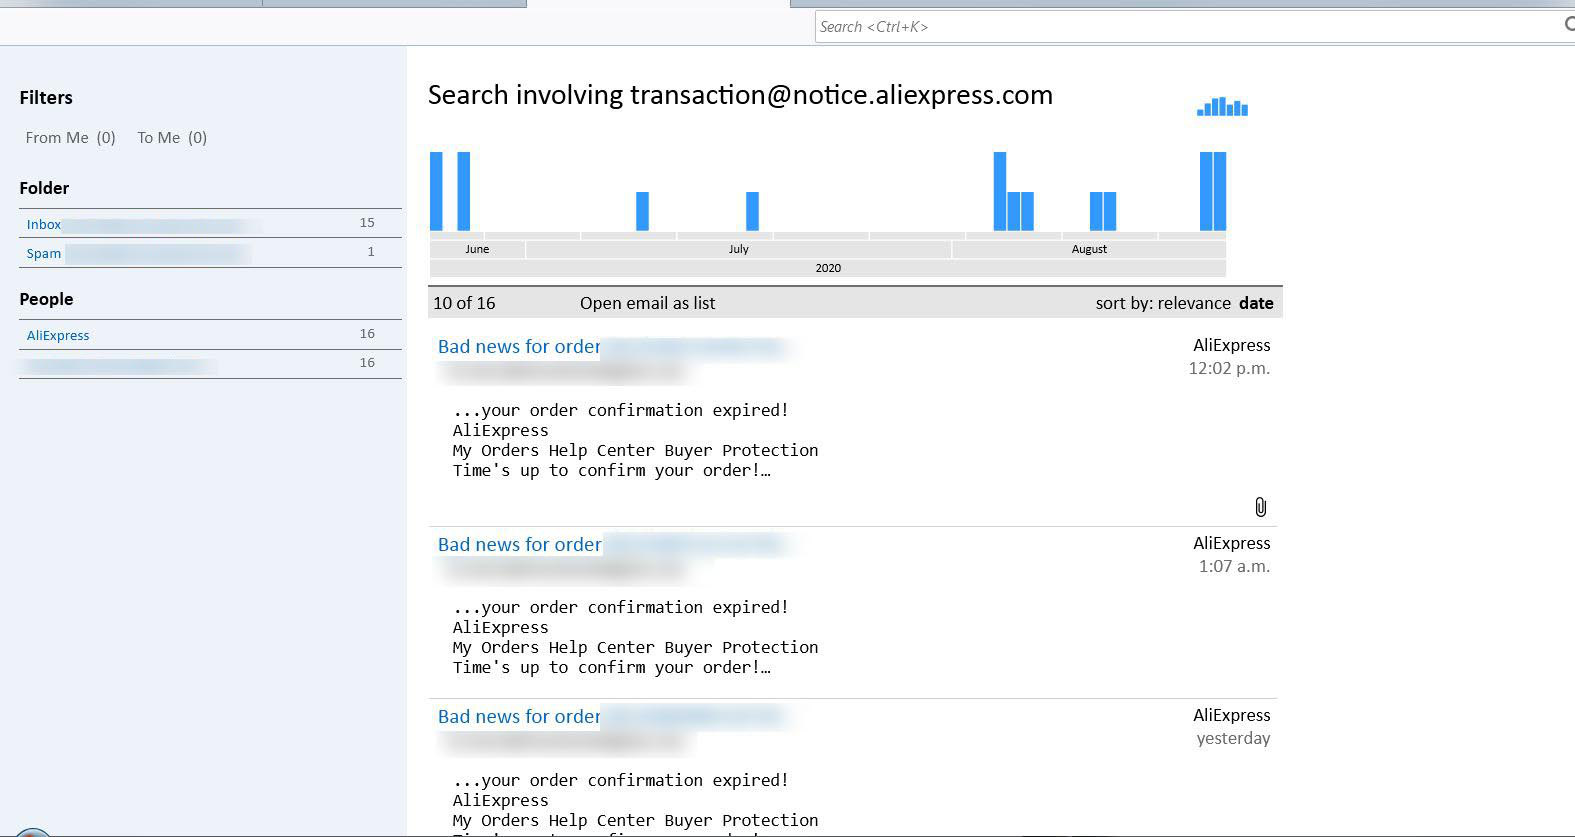
Task: Toggle the To Me (0) filter
Action: click(x=172, y=138)
